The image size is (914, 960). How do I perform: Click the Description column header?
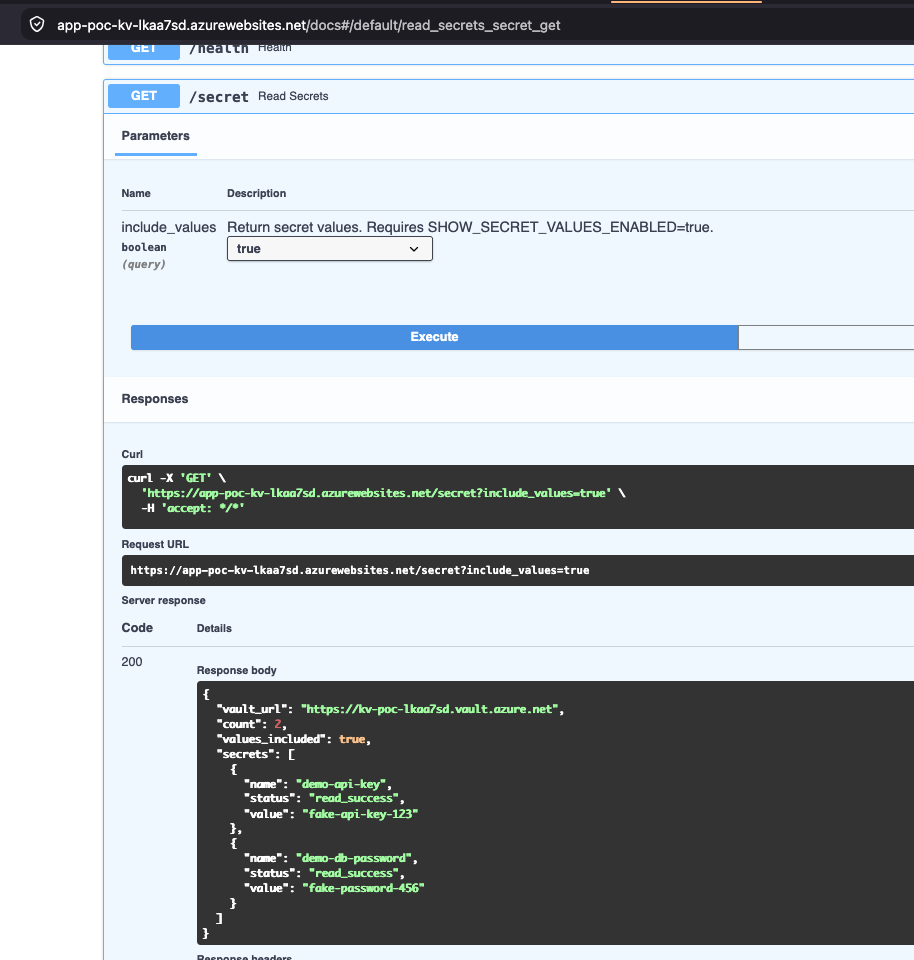[257, 193]
